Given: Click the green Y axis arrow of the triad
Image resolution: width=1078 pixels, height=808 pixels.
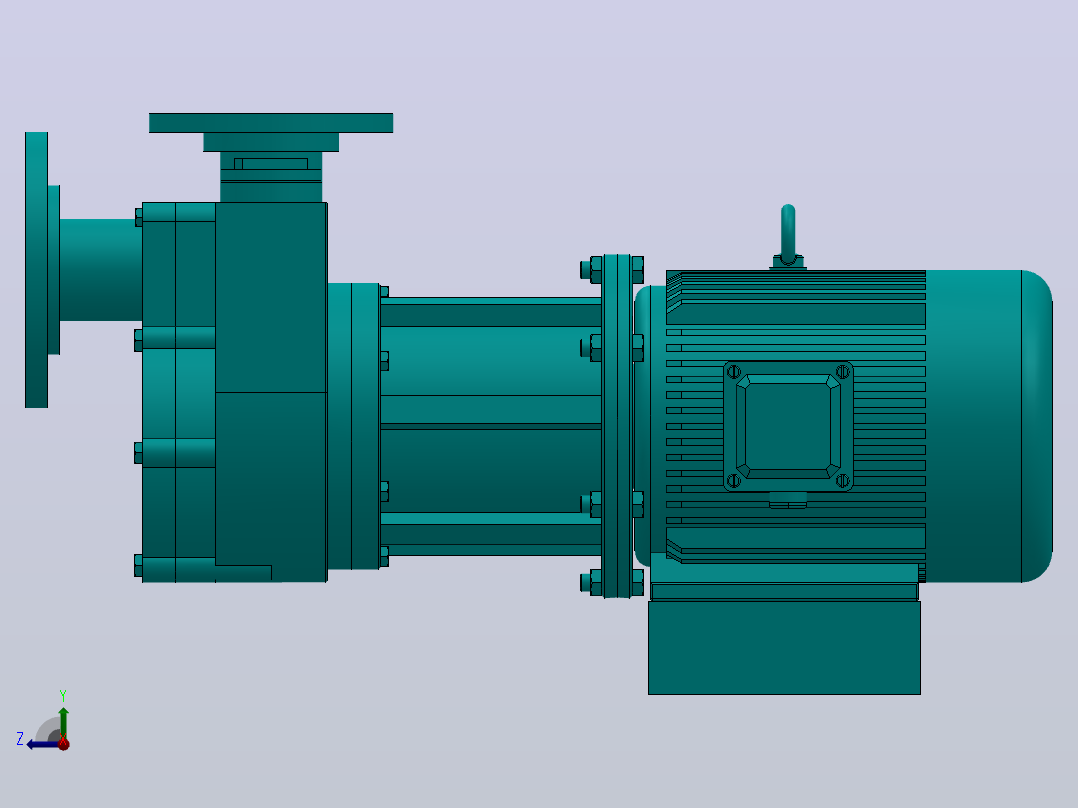Looking at the screenshot, I should tap(63, 722).
